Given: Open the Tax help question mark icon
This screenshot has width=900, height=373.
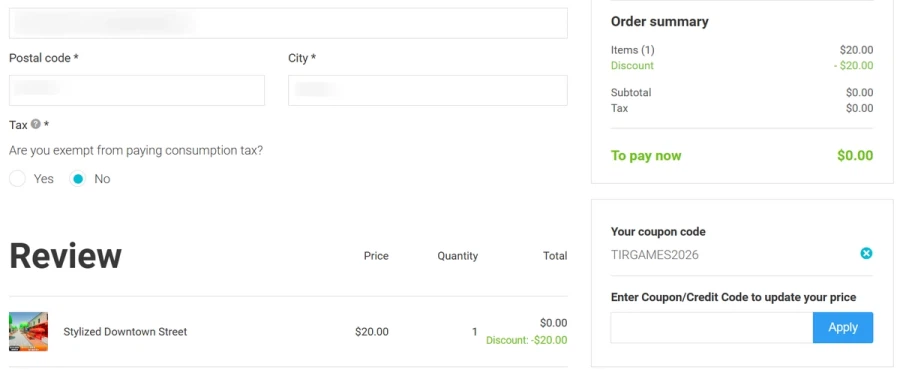Looking at the screenshot, I should (x=36, y=124).
